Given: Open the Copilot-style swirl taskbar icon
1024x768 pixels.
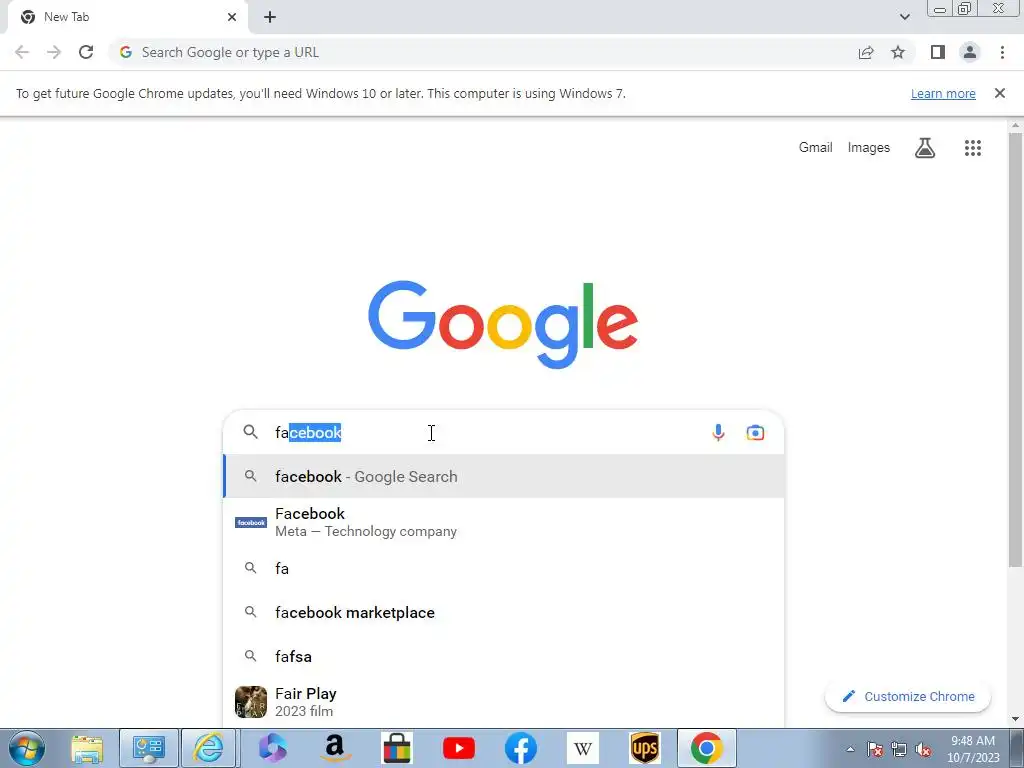Looking at the screenshot, I should [273, 748].
